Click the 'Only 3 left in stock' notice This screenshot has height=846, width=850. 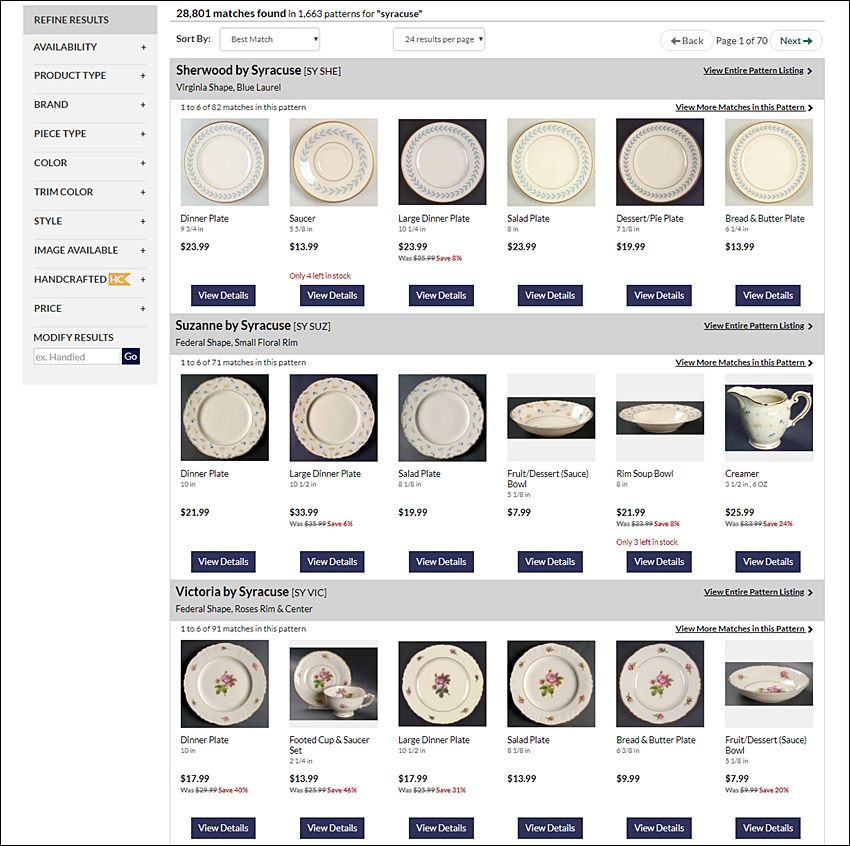[x=647, y=542]
